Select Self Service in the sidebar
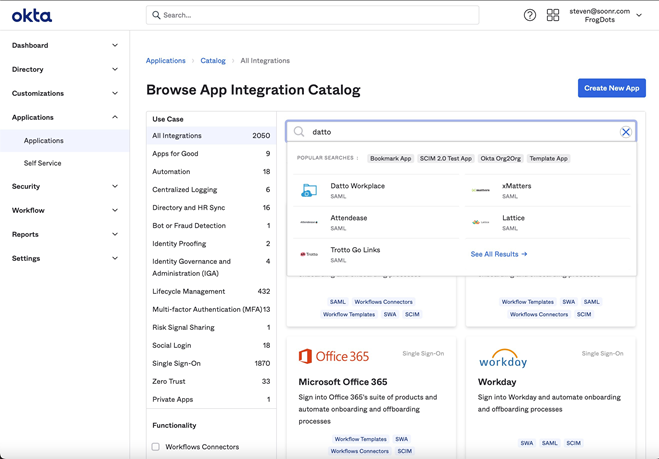The height and width of the screenshot is (459, 659). 43,163
